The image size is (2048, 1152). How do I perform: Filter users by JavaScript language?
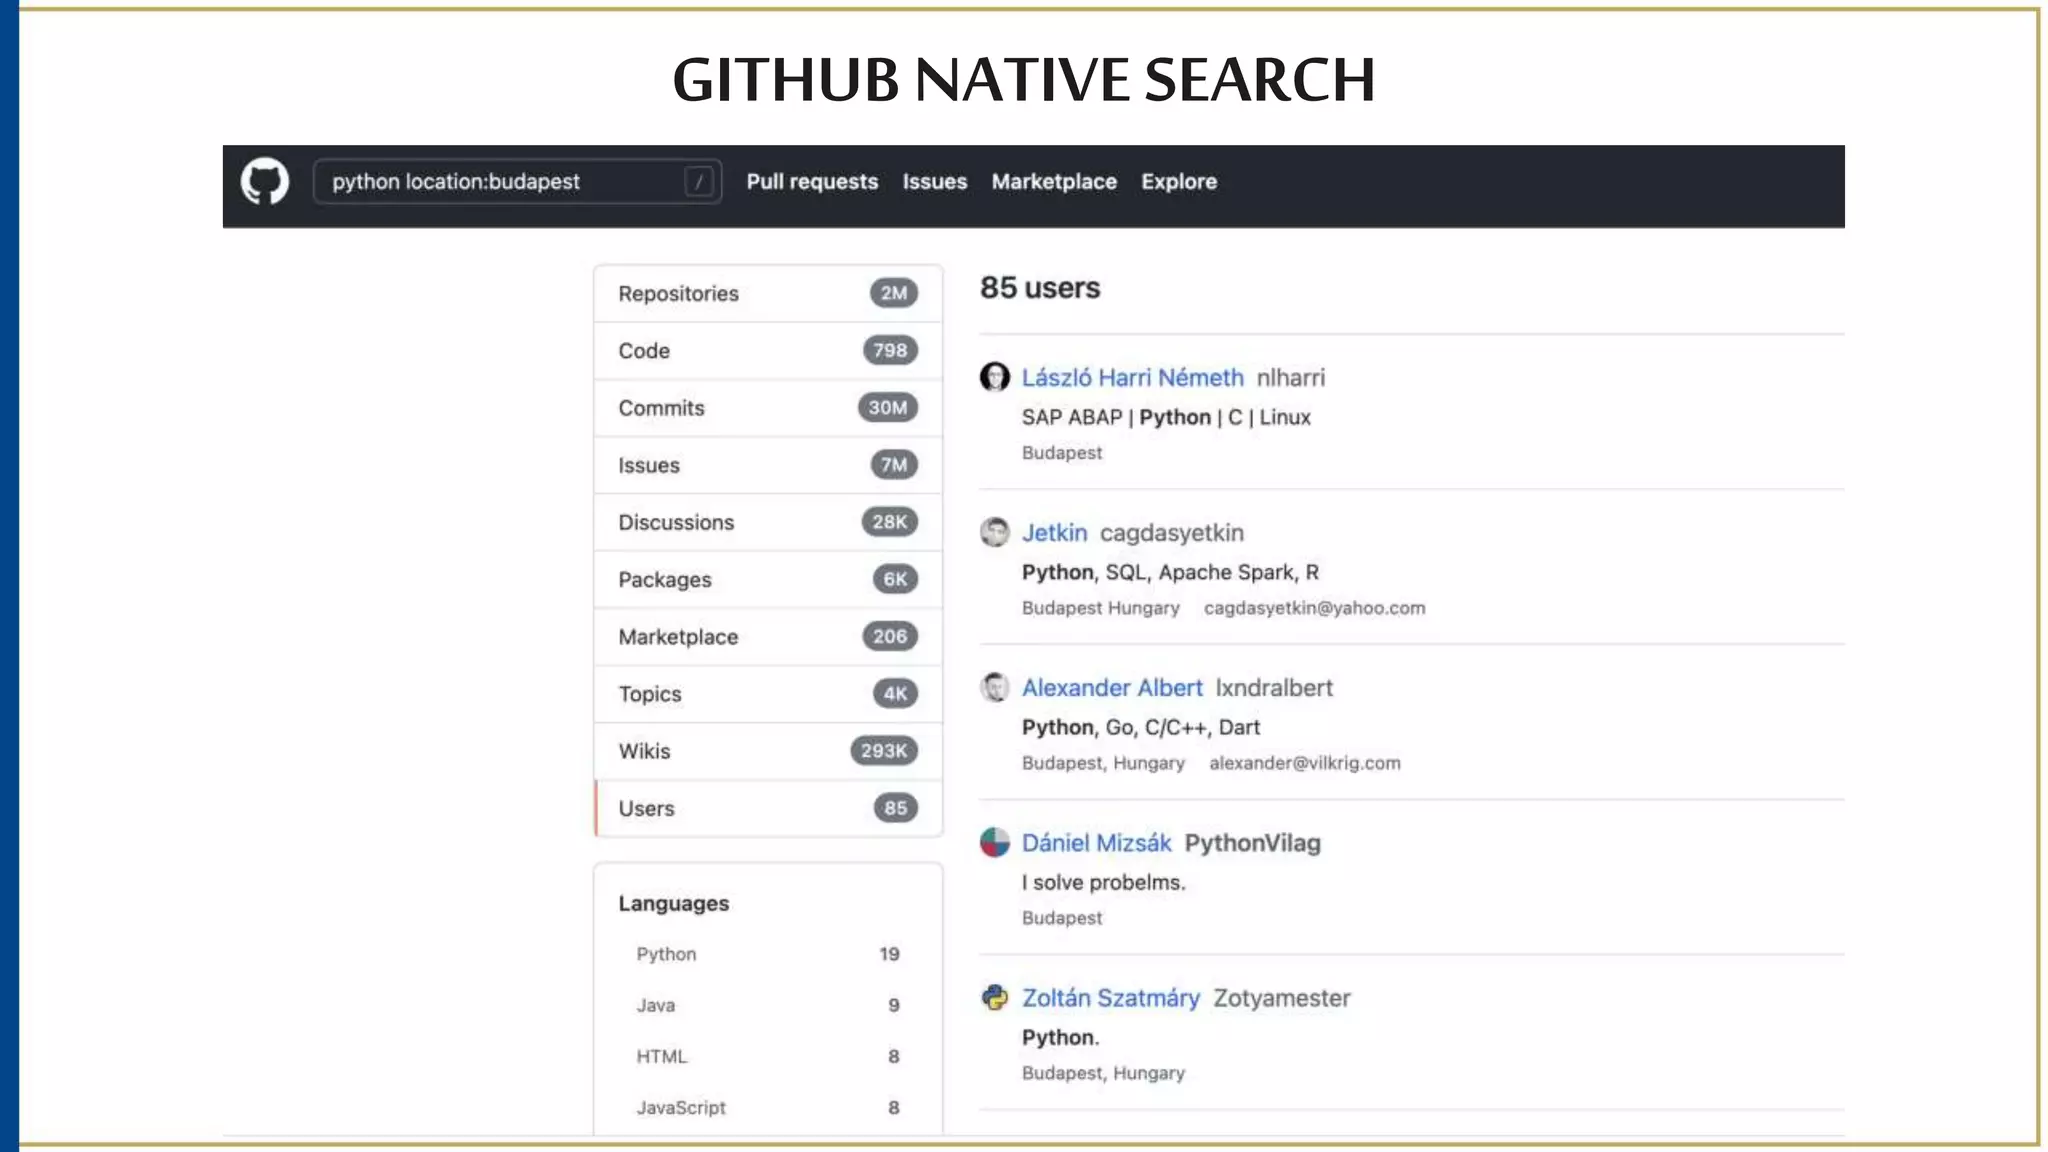tap(768, 1107)
